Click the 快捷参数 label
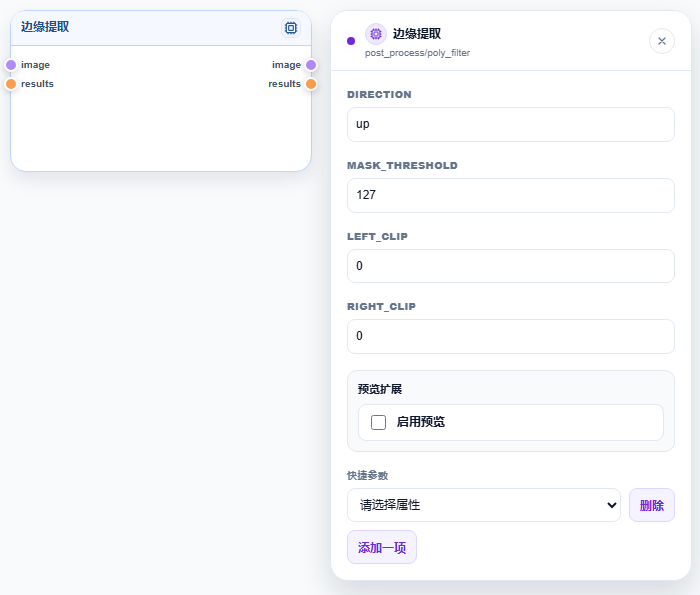The height and width of the screenshot is (595, 700). (x=367, y=475)
